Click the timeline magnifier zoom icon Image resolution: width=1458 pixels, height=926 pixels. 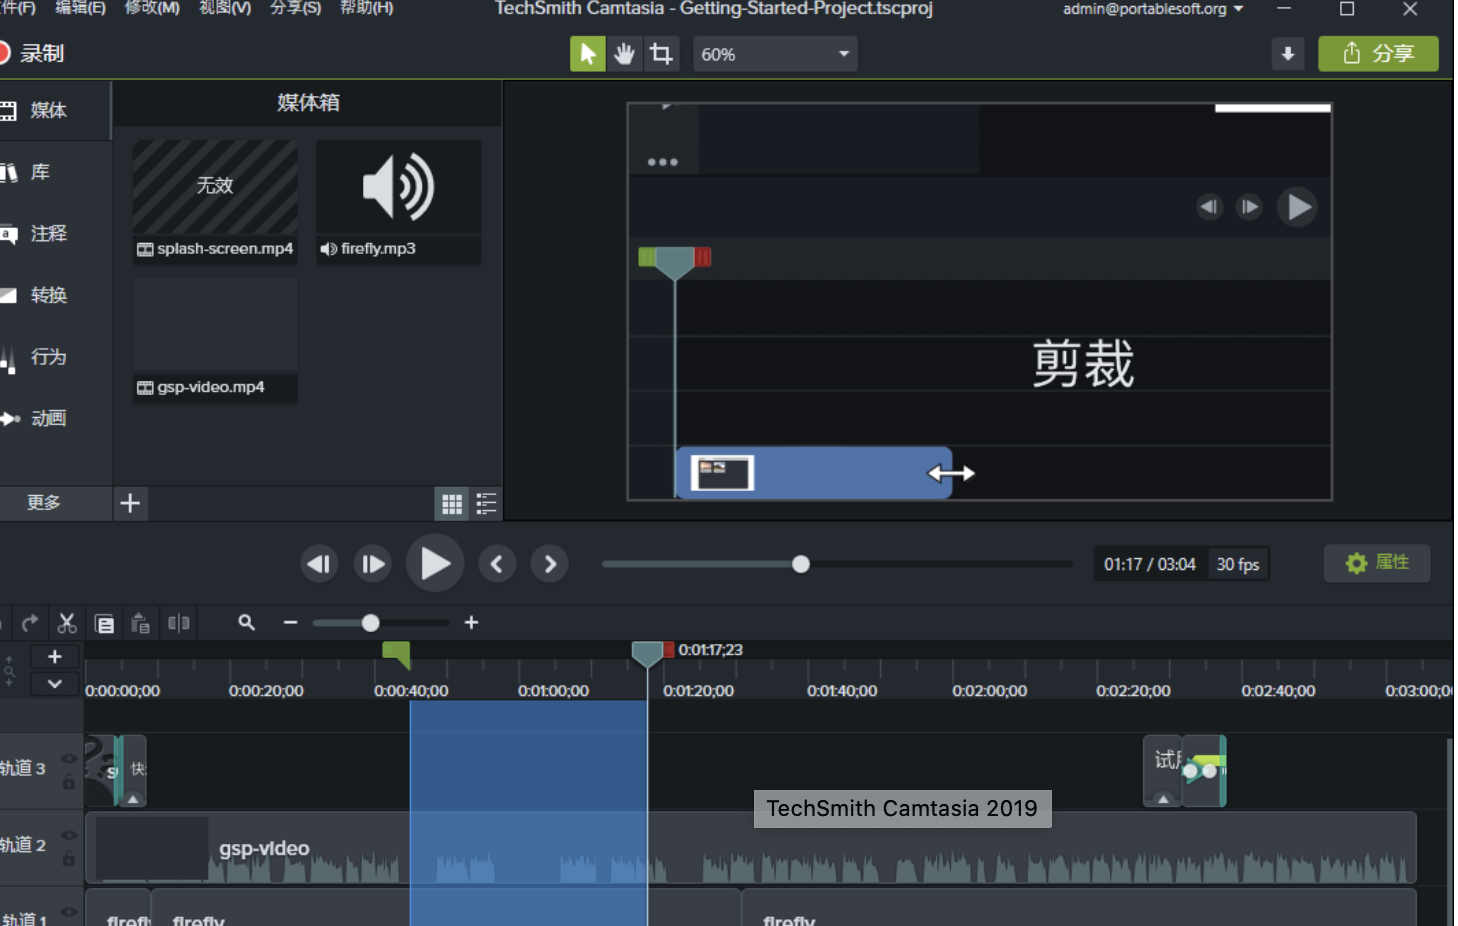coord(246,622)
